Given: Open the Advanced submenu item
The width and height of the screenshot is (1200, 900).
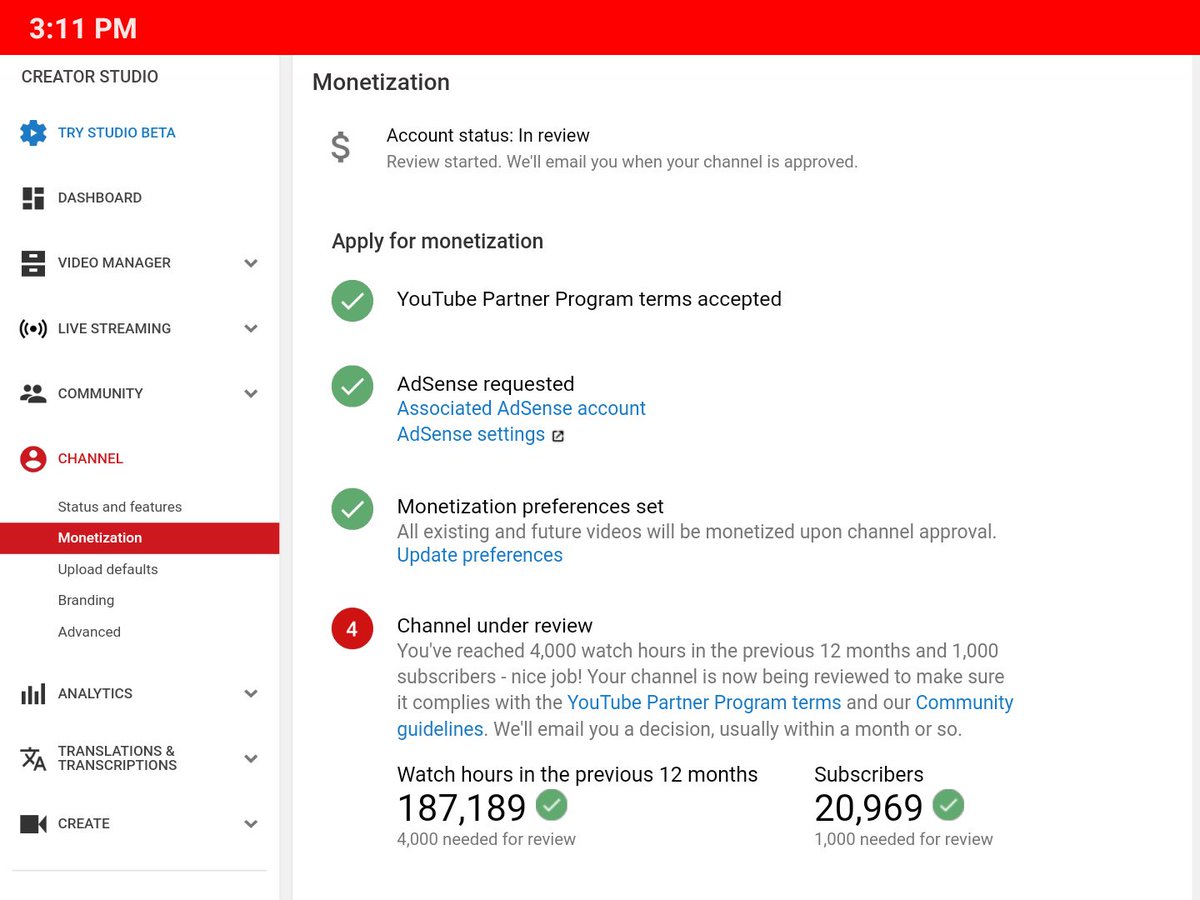Looking at the screenshot, I should click(x=89, y=632).
